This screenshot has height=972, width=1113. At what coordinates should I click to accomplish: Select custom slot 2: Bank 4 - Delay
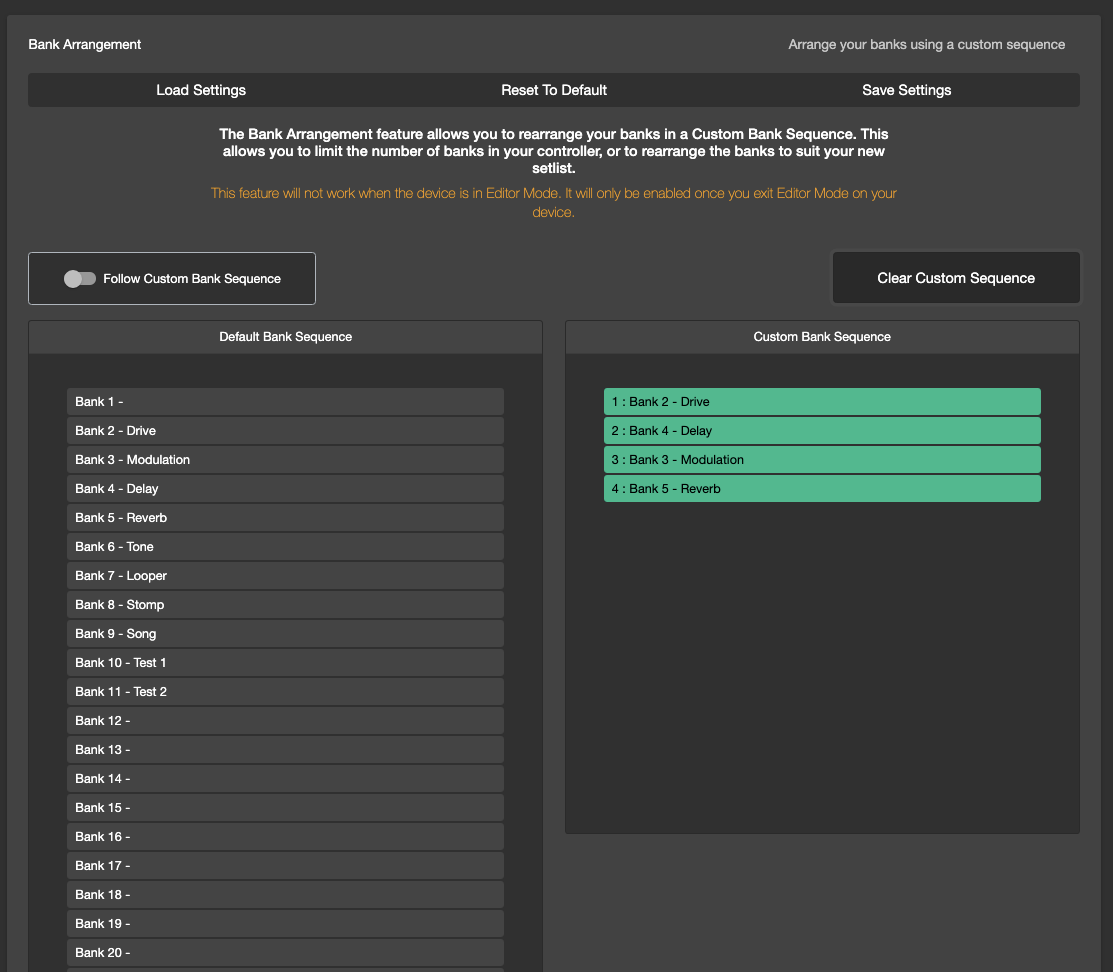click(822, 431)
